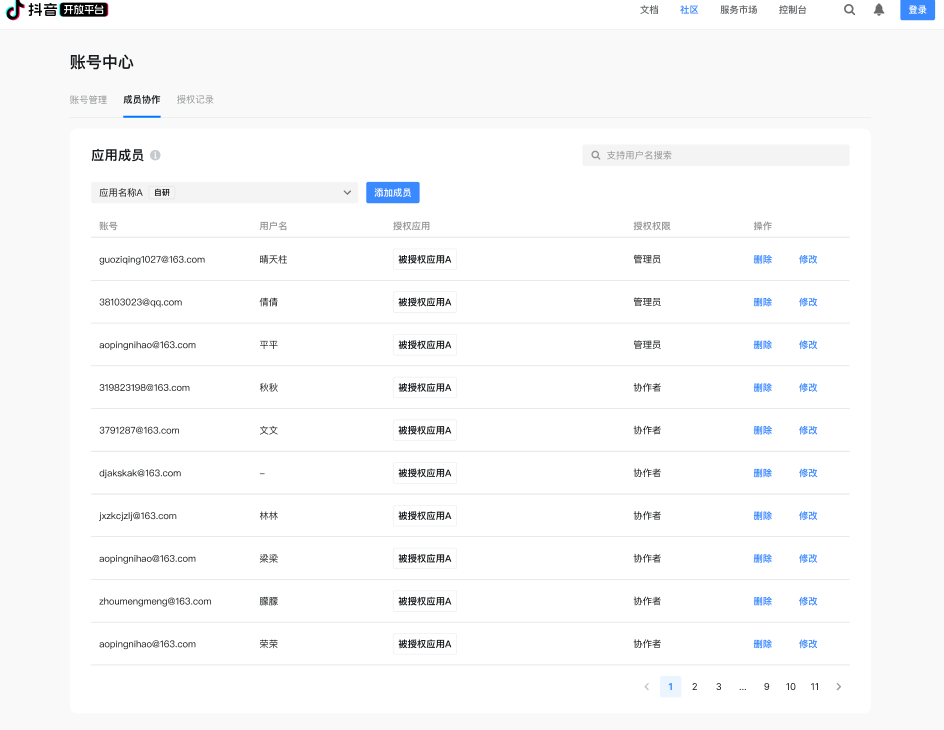Viewport: 944px width, 730px height.
Task: Select the 成员协作 tab
Action: pos(141,100)
